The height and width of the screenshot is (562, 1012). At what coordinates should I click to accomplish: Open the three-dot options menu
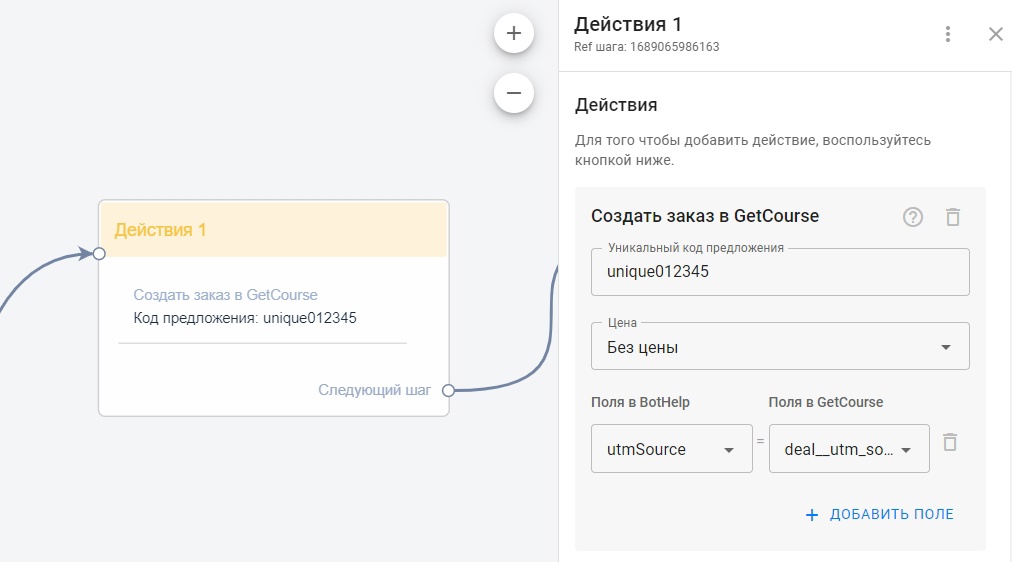(x=948, y=34)
